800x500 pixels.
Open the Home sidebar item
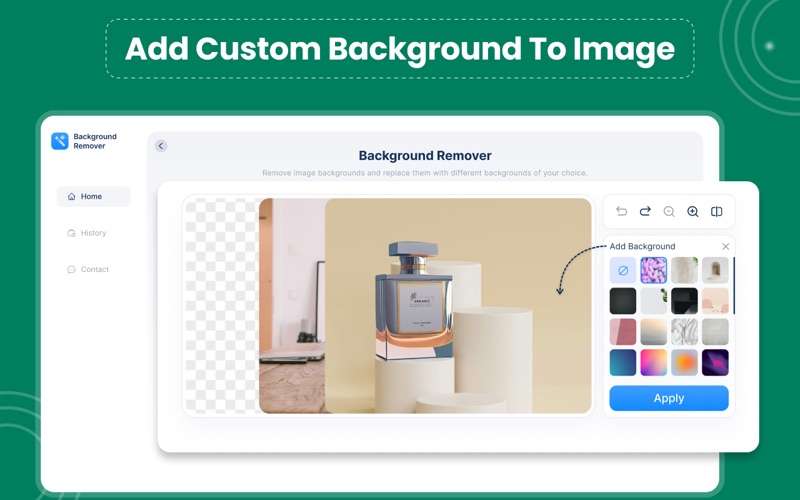[x=94, y=196]
